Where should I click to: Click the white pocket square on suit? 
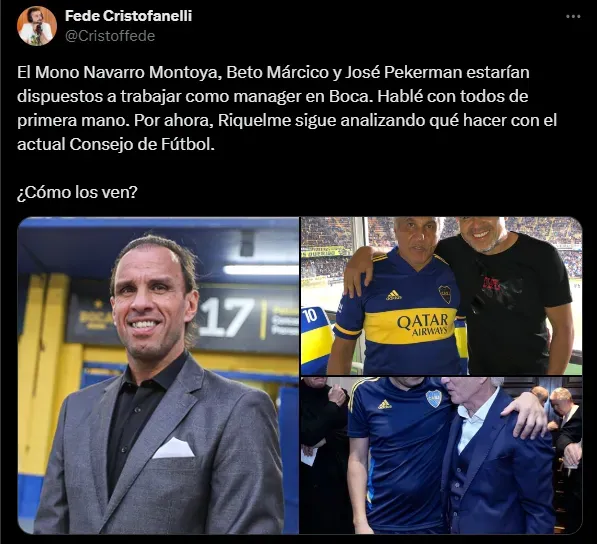click(174, 448)
